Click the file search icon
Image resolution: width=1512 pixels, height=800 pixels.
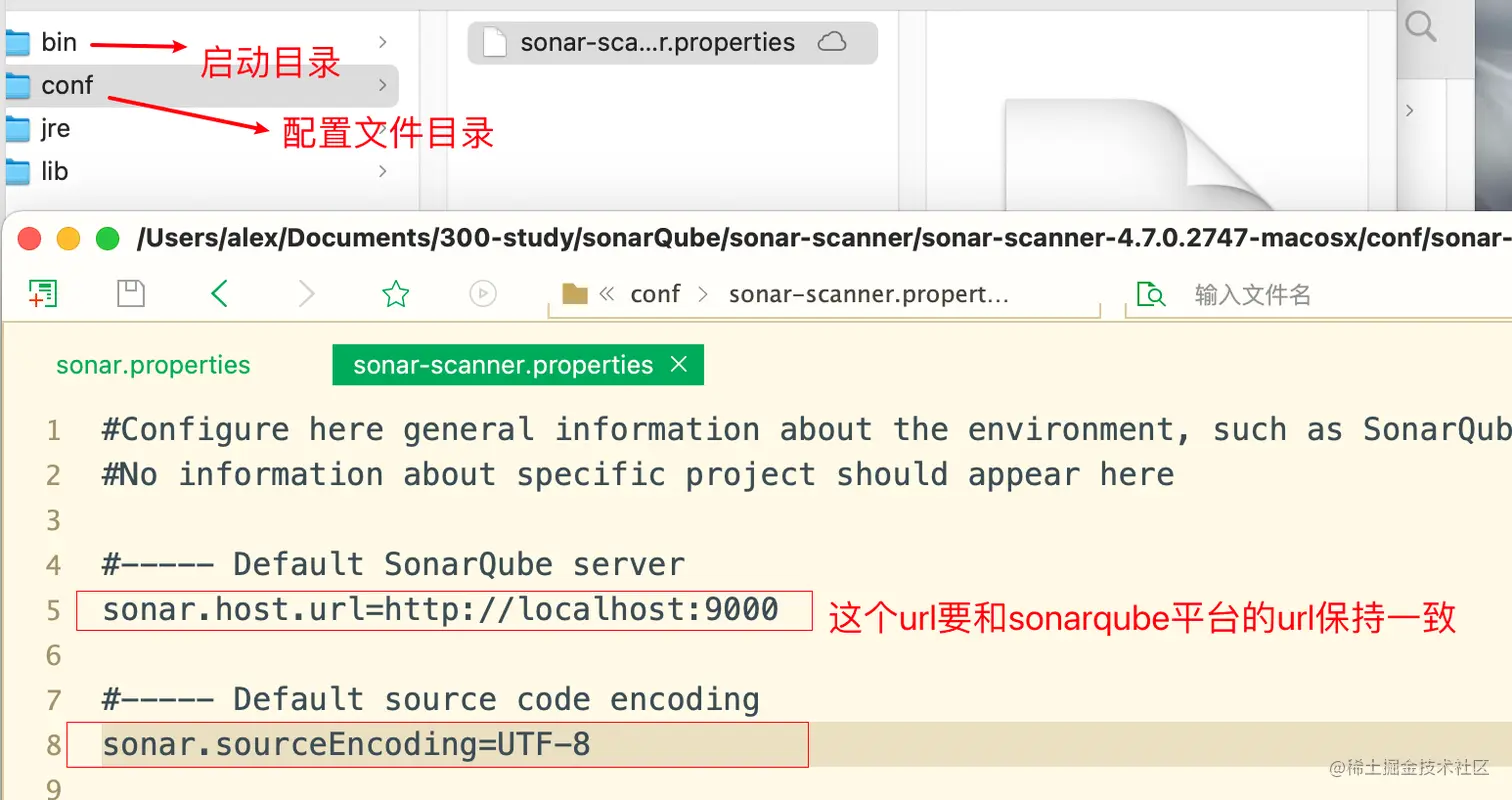pyautogui.click(x=1153, y=294)
